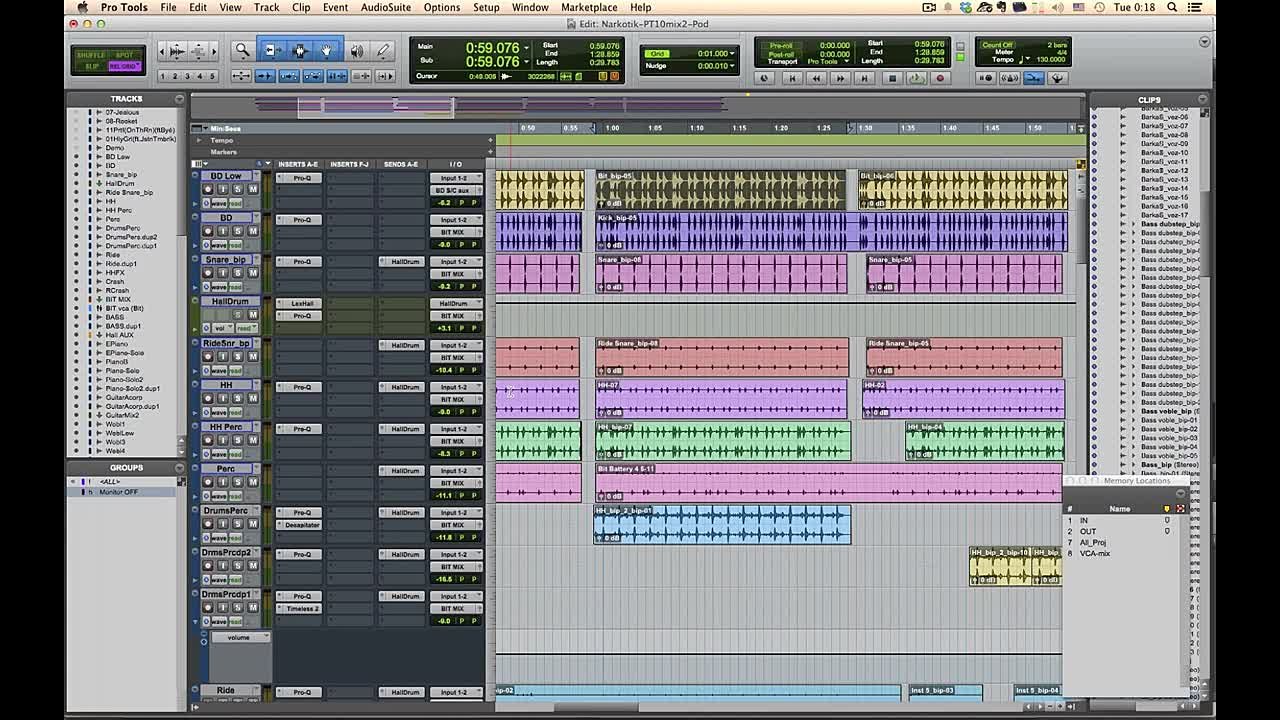Image resolution: width=1280 pixels, height=720 pixels.
Task: Open the Marketplace menu
Action: [x=589, y=7]
